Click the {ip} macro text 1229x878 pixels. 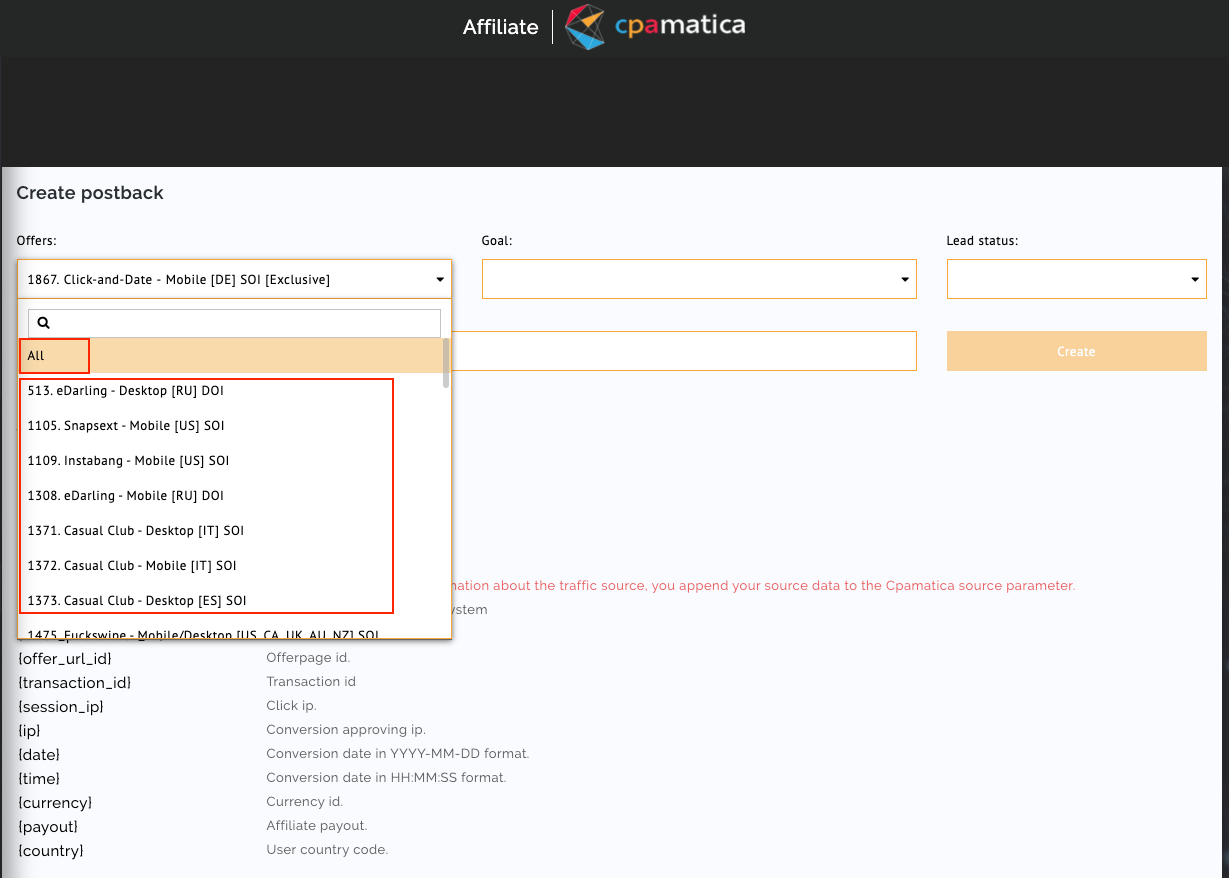[29, 731]
